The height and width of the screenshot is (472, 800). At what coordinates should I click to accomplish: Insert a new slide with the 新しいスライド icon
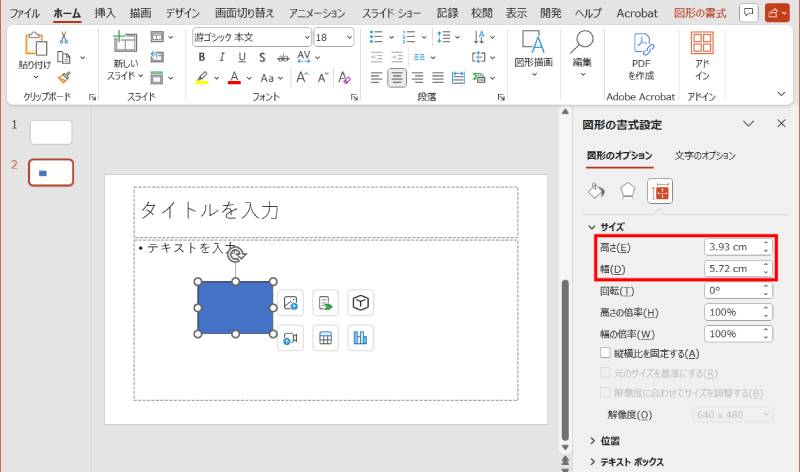pyautogui.click(x=125, y=42)
